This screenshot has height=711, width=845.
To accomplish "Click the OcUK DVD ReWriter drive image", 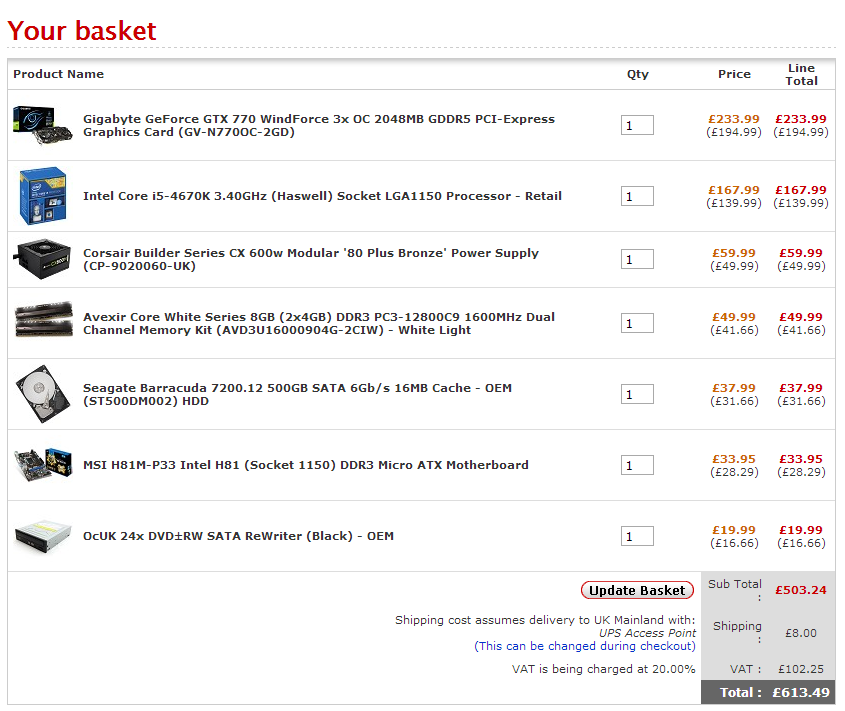I will (x=42, y=536).
